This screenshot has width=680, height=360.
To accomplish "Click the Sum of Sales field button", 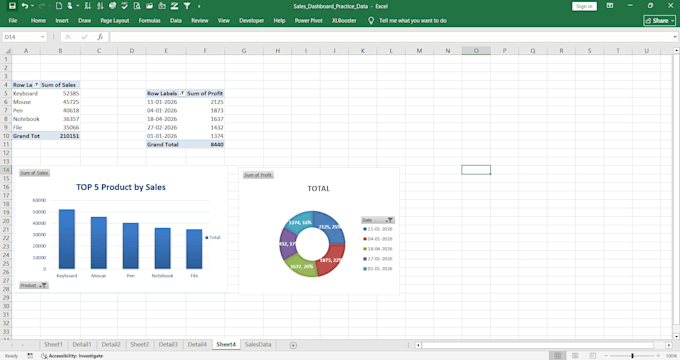I will pos(34,173).
